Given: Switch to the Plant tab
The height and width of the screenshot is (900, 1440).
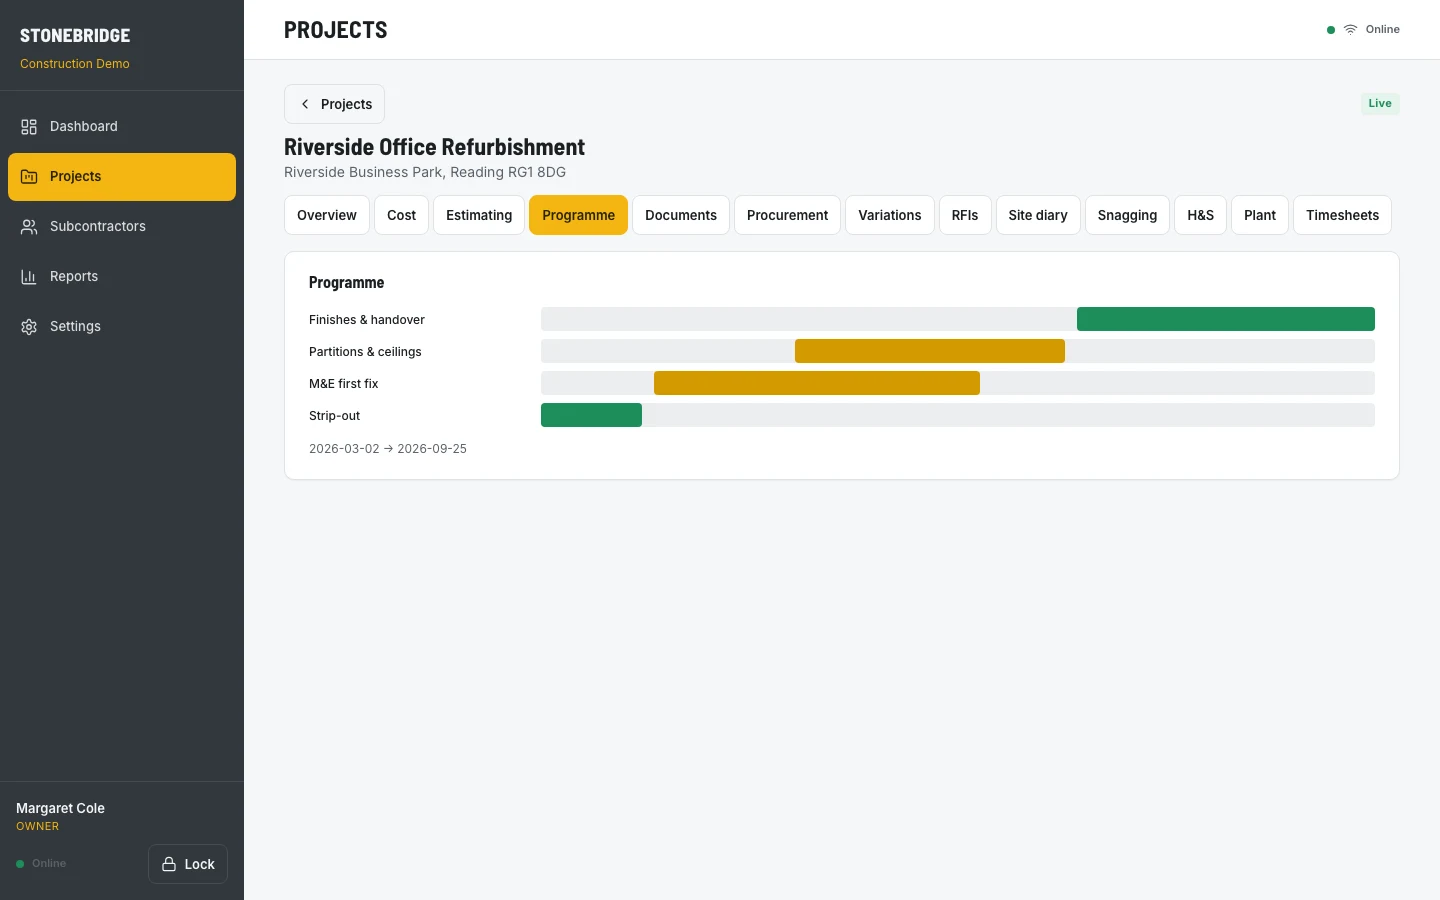Looking at the screenshot, I should [x=1260, y=215].
